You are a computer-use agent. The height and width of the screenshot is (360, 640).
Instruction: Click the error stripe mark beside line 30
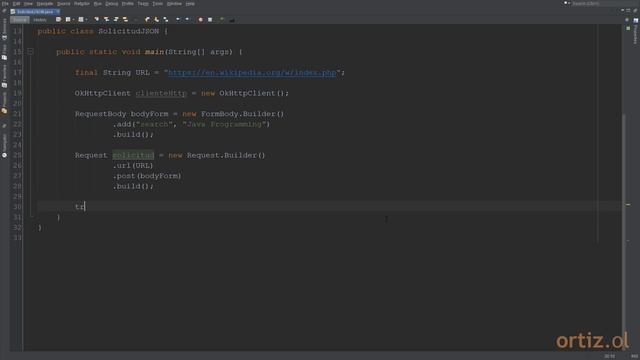pyautogui.click(x=628, y=204)
